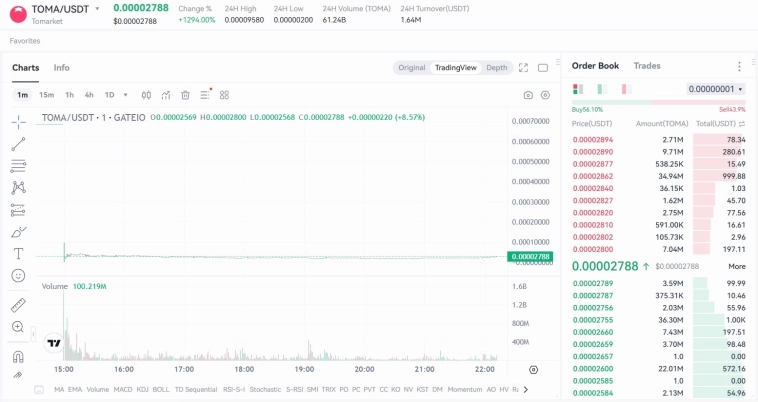Screen dimensions: 758x402
Task: Show buy-only order book view
Action: click(601, 89)
